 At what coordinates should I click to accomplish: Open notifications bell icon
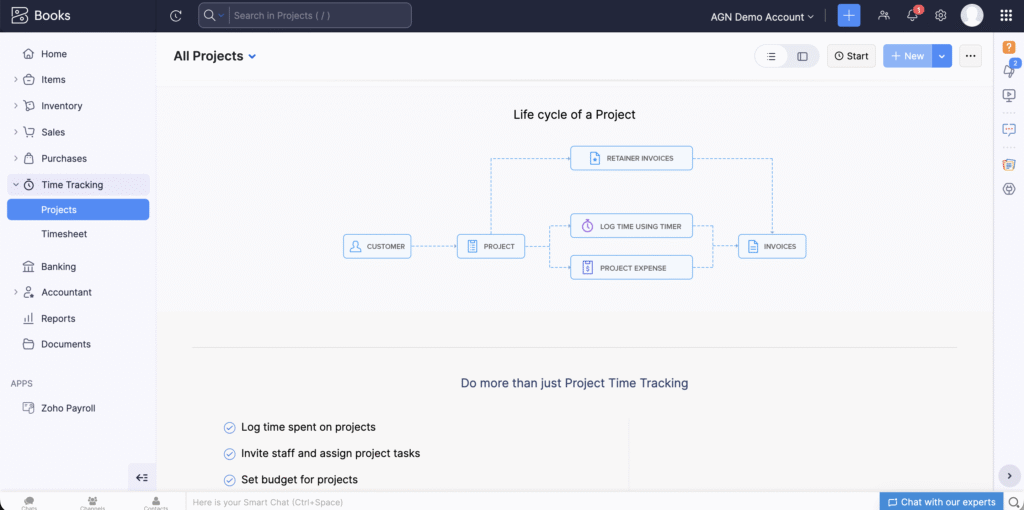coord(913,16)
